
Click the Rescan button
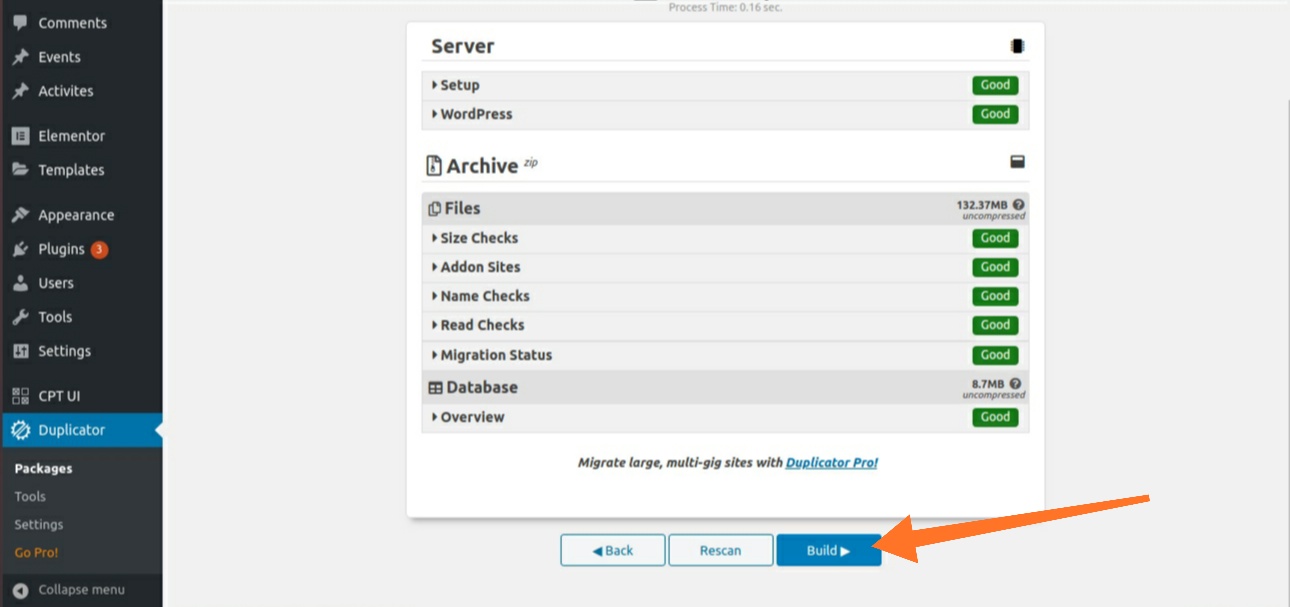tap(720, 550)
